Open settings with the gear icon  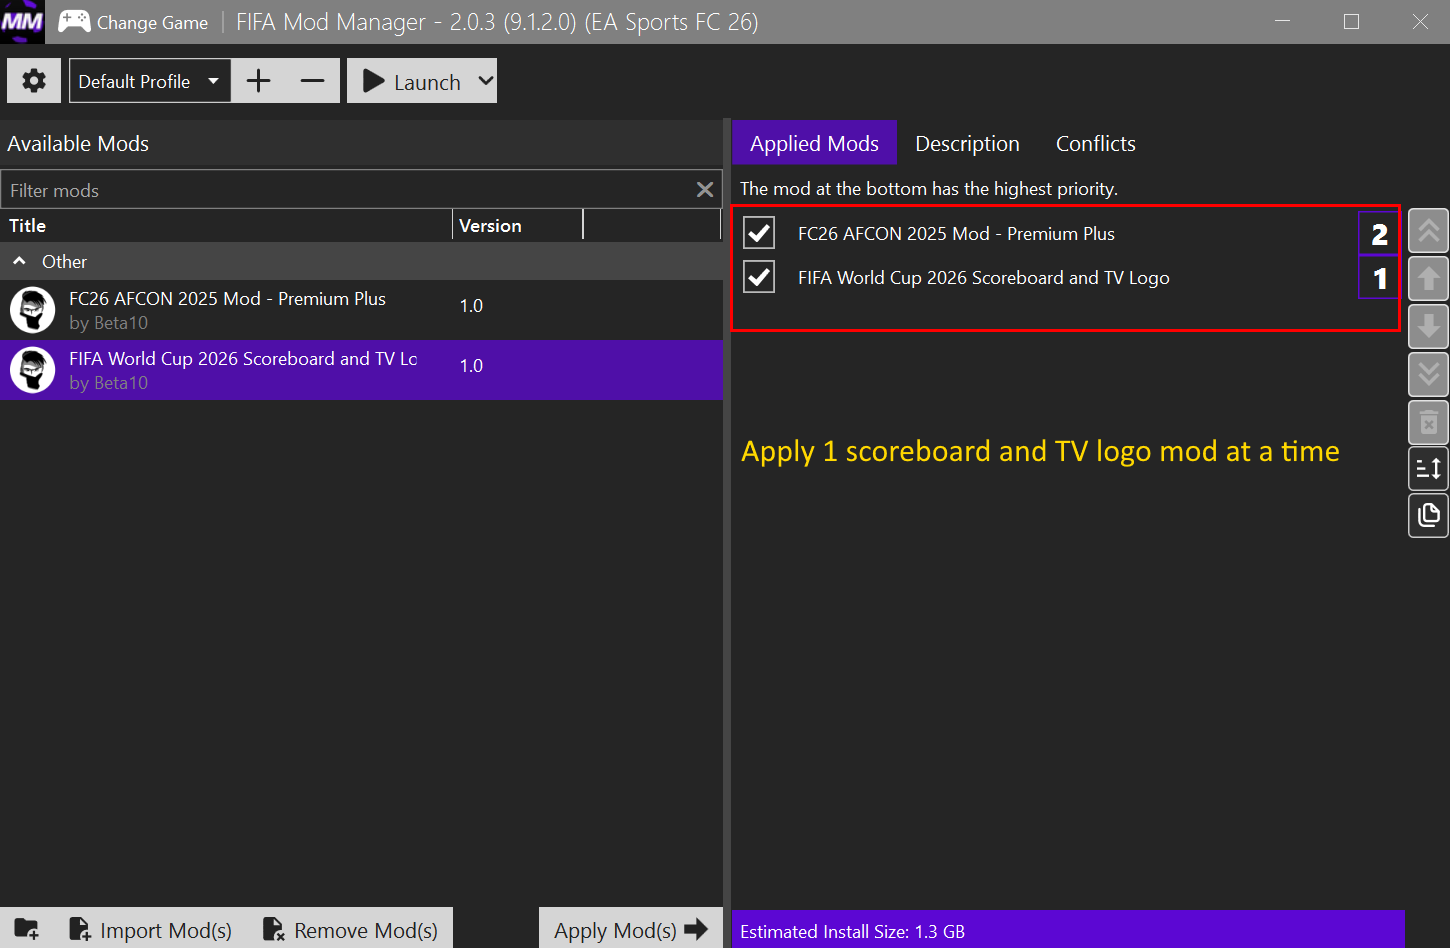coord(34,81)
